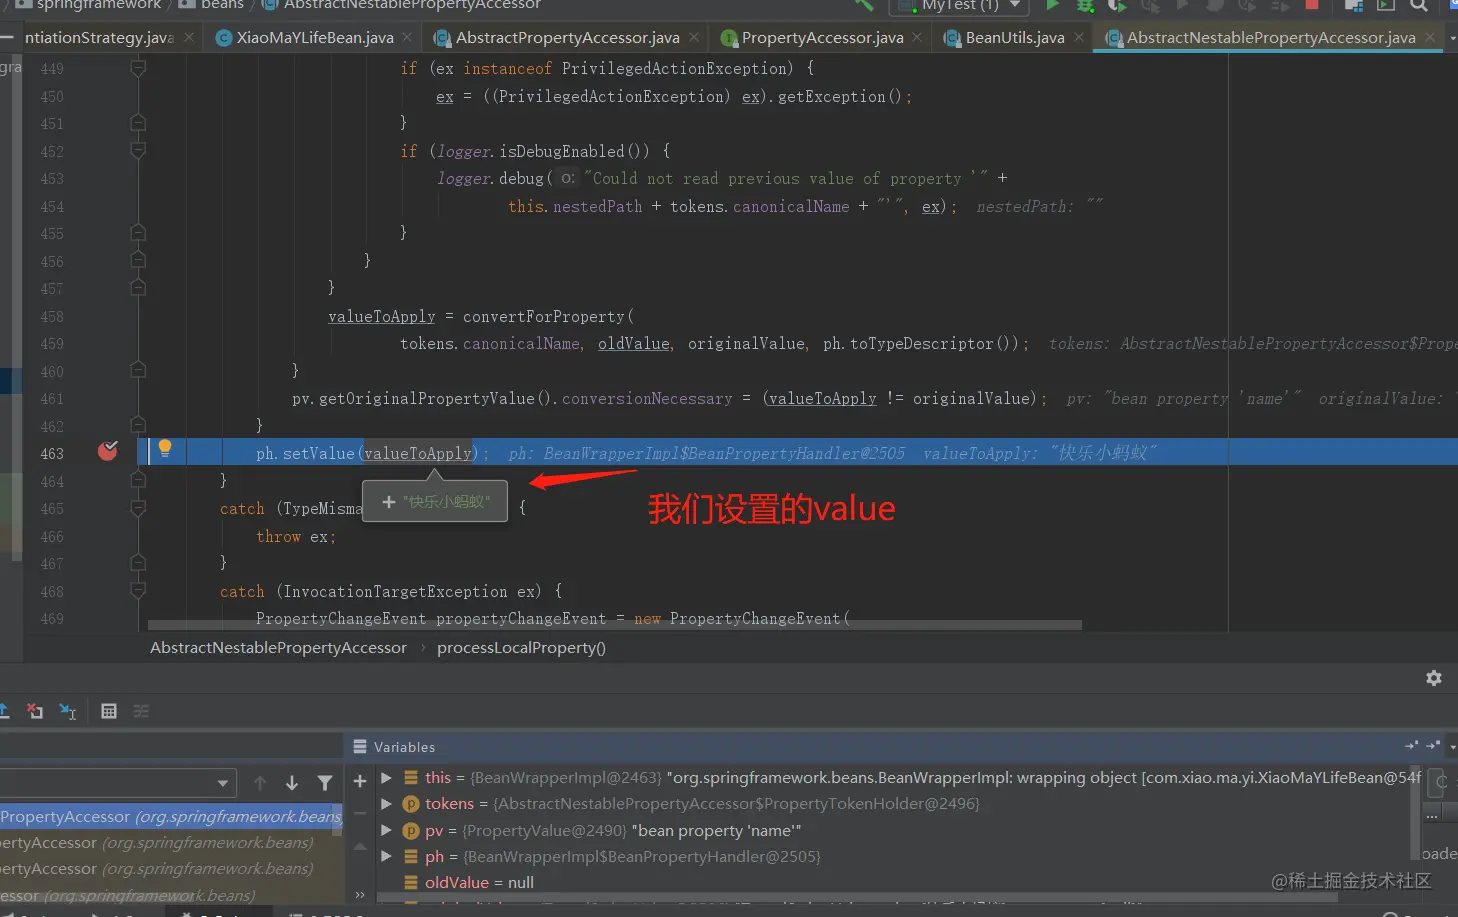The image size is (1458, 917).
Task: Run with coverage via the shield icon
Action: tap(1117, 5)
